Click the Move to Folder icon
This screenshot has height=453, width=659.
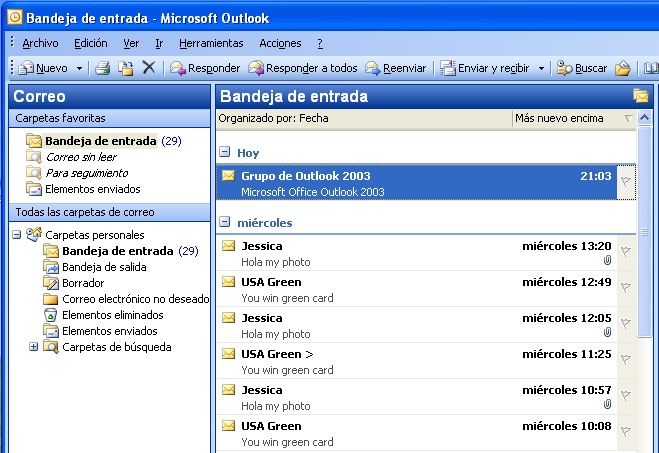point(126,68)
